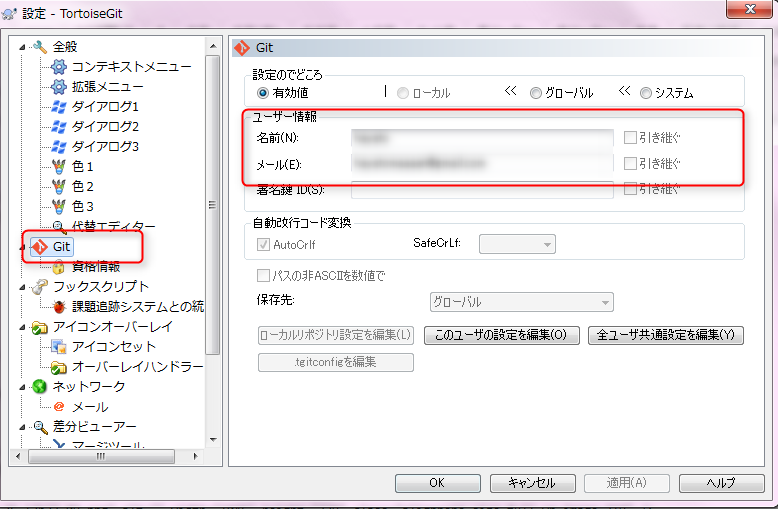
Task: Click the Git diamond icon in tree
Action: (40, 247)
